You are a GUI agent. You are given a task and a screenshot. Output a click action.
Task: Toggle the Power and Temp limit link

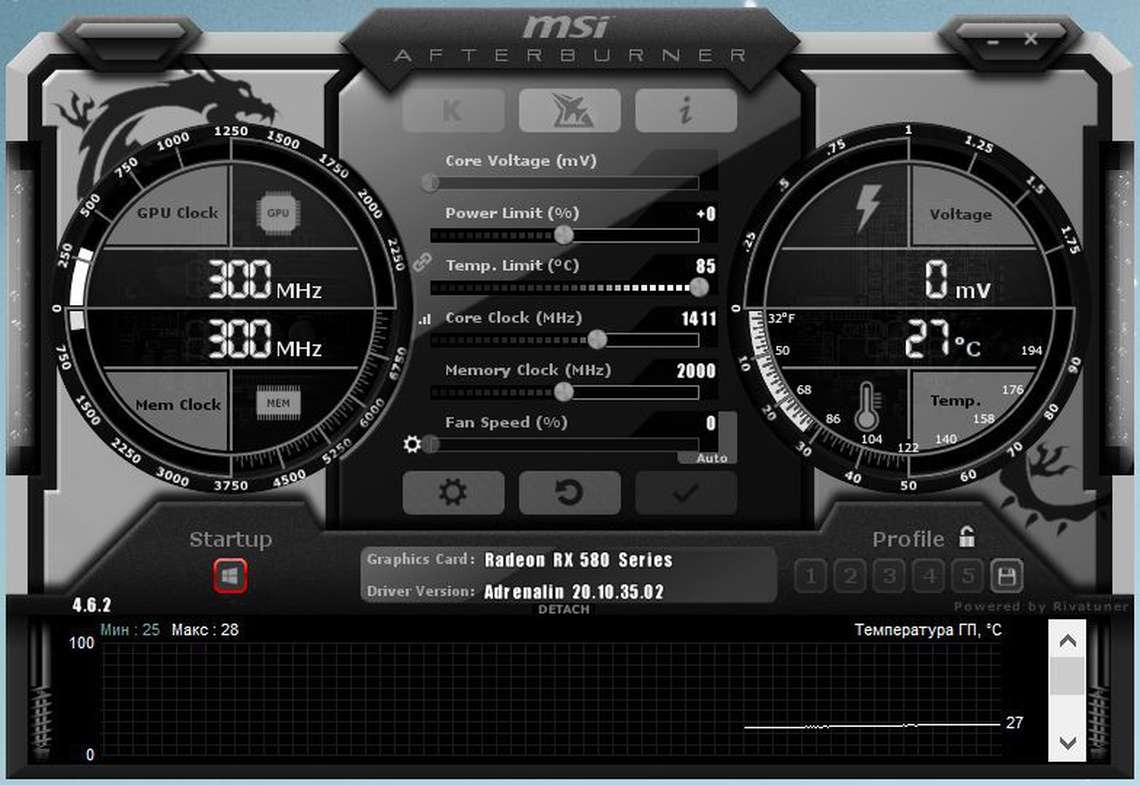[421, 264]
